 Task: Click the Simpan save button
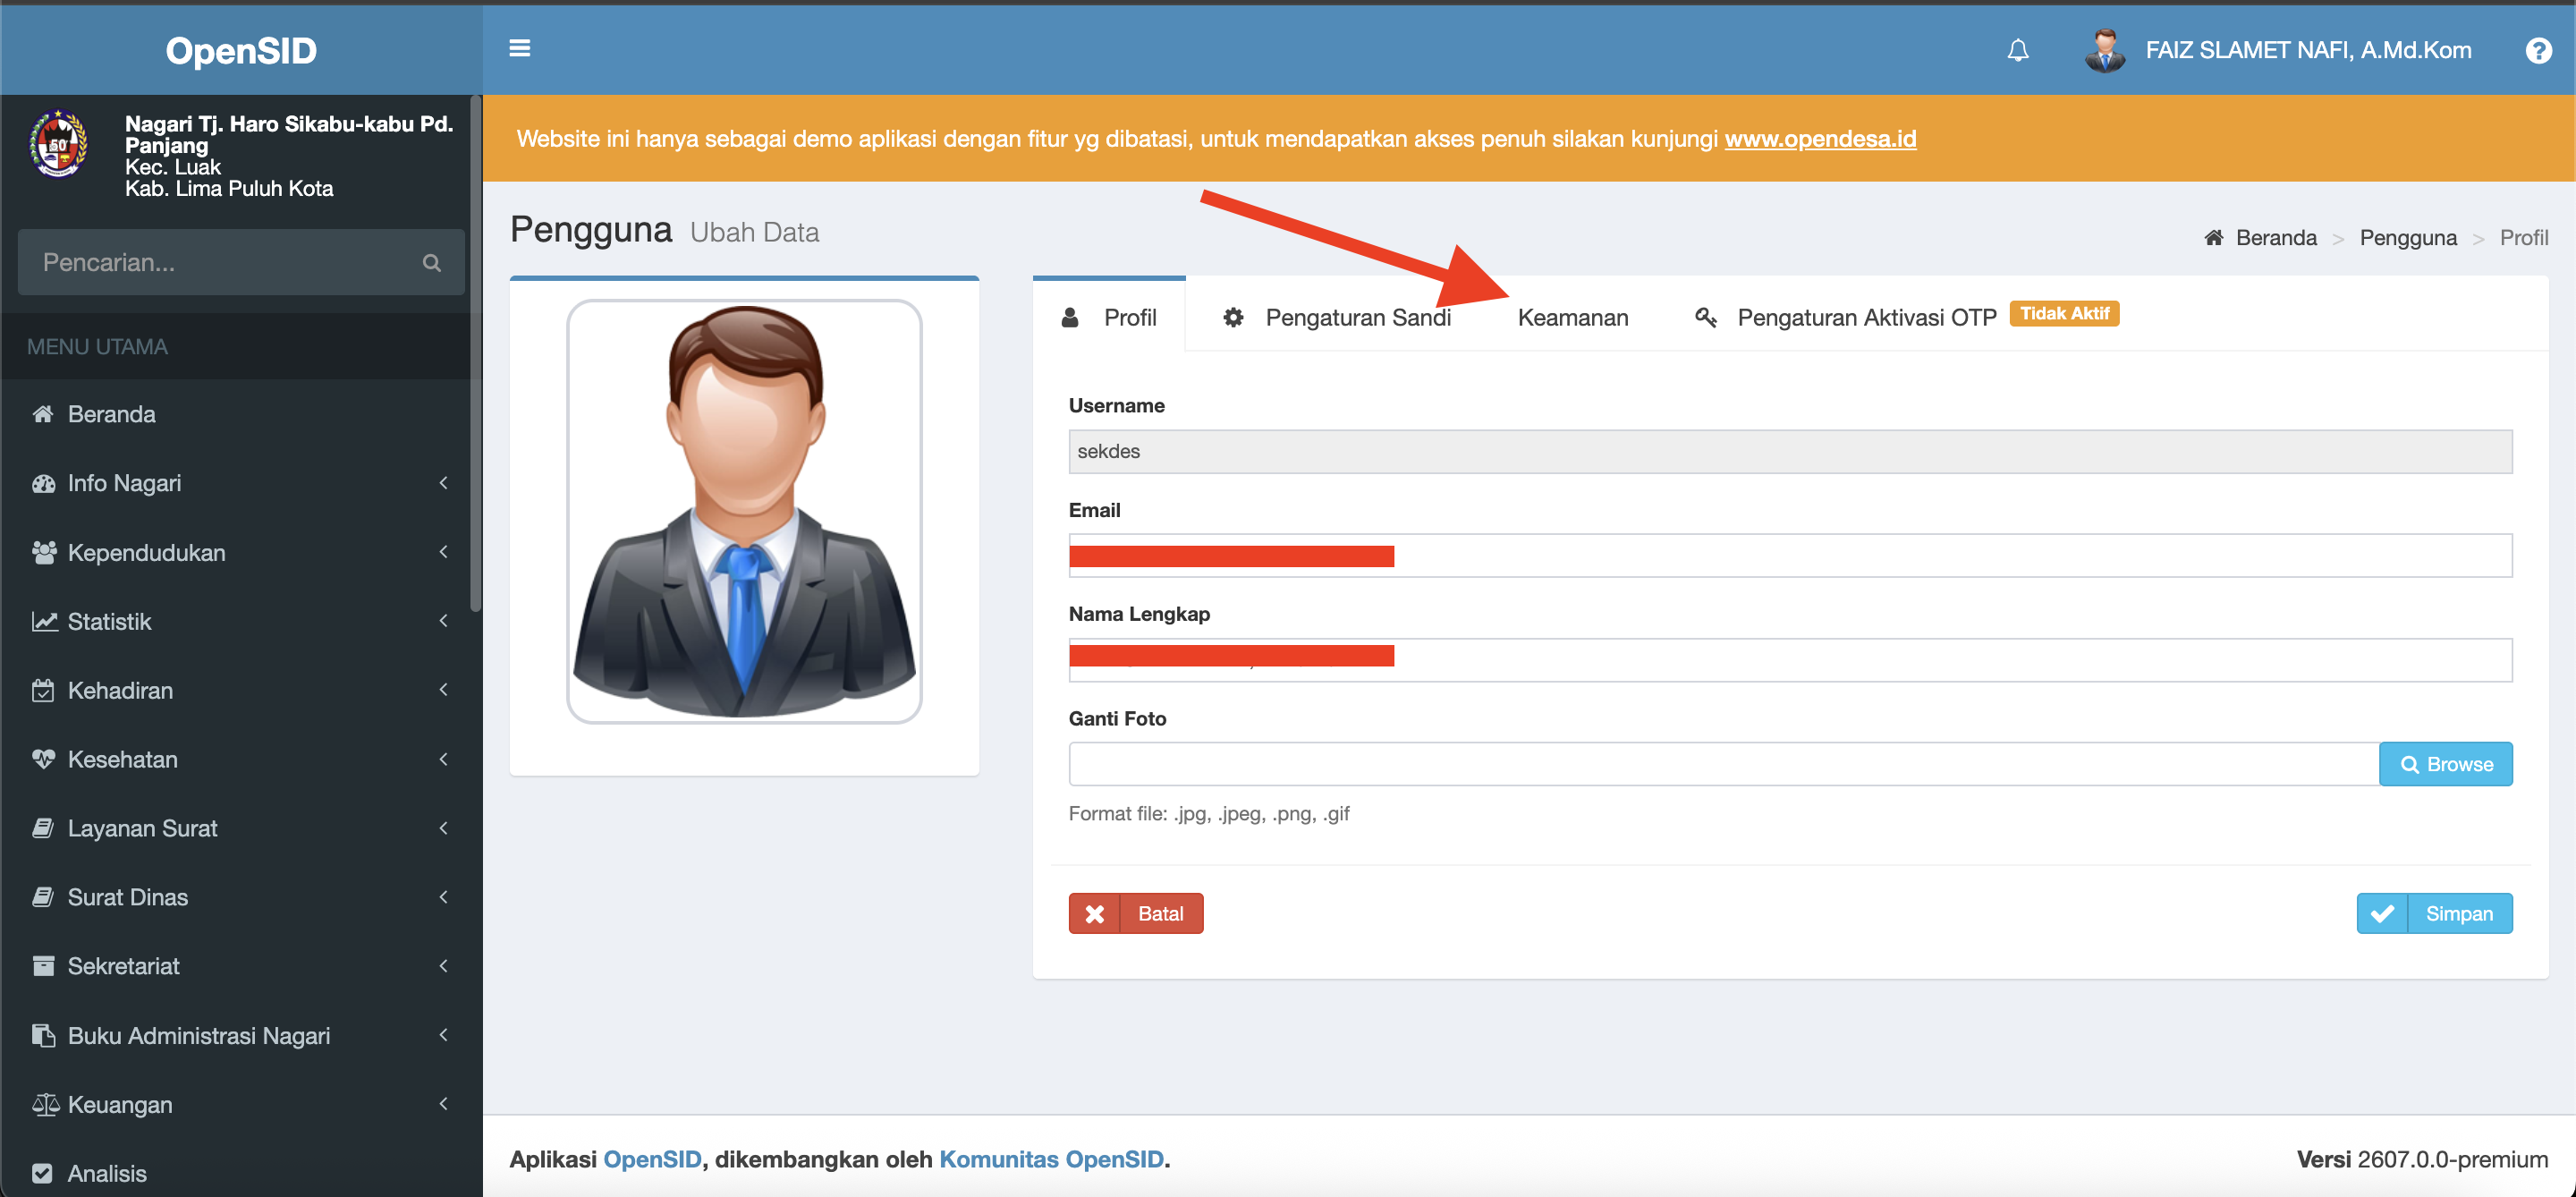pyautogui.click(x=2433, y=913)
